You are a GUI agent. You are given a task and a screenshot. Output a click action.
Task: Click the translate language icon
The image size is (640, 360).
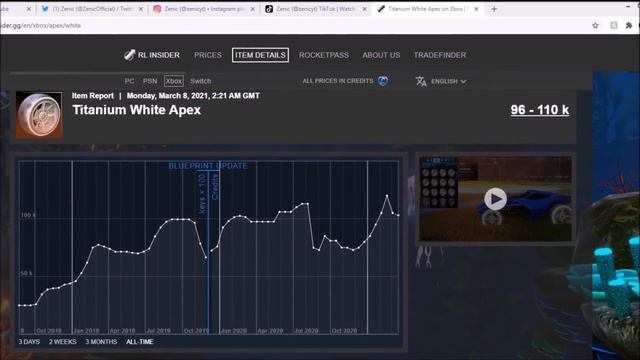point(421,82)
